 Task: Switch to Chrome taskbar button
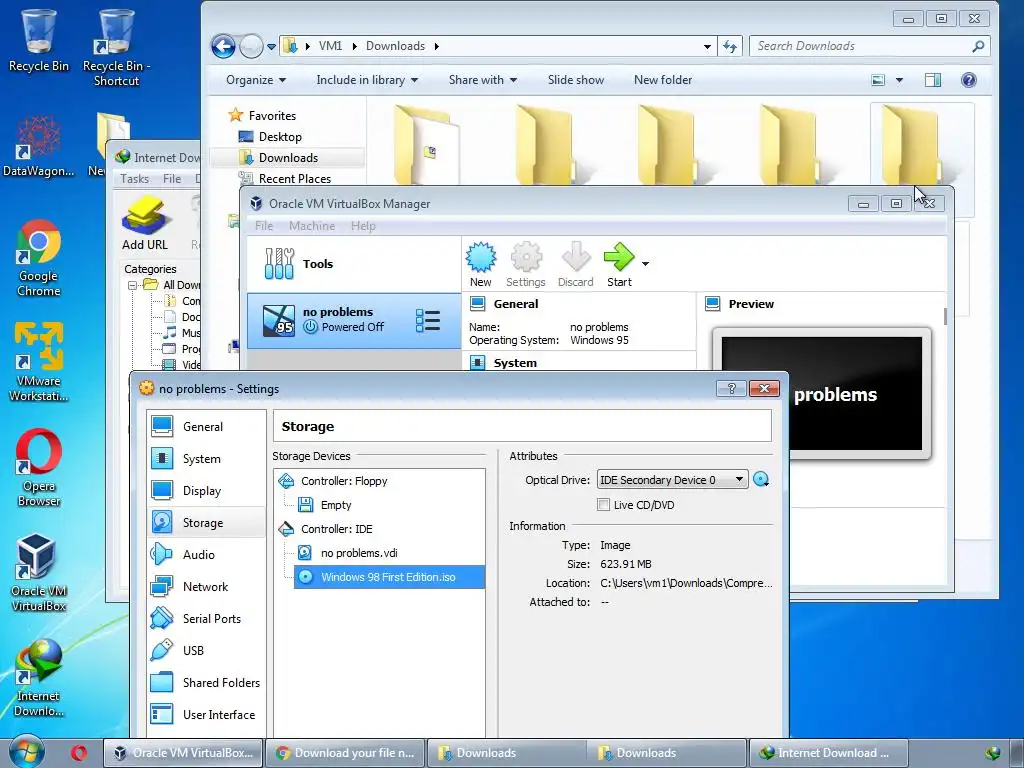coord(345,753)
